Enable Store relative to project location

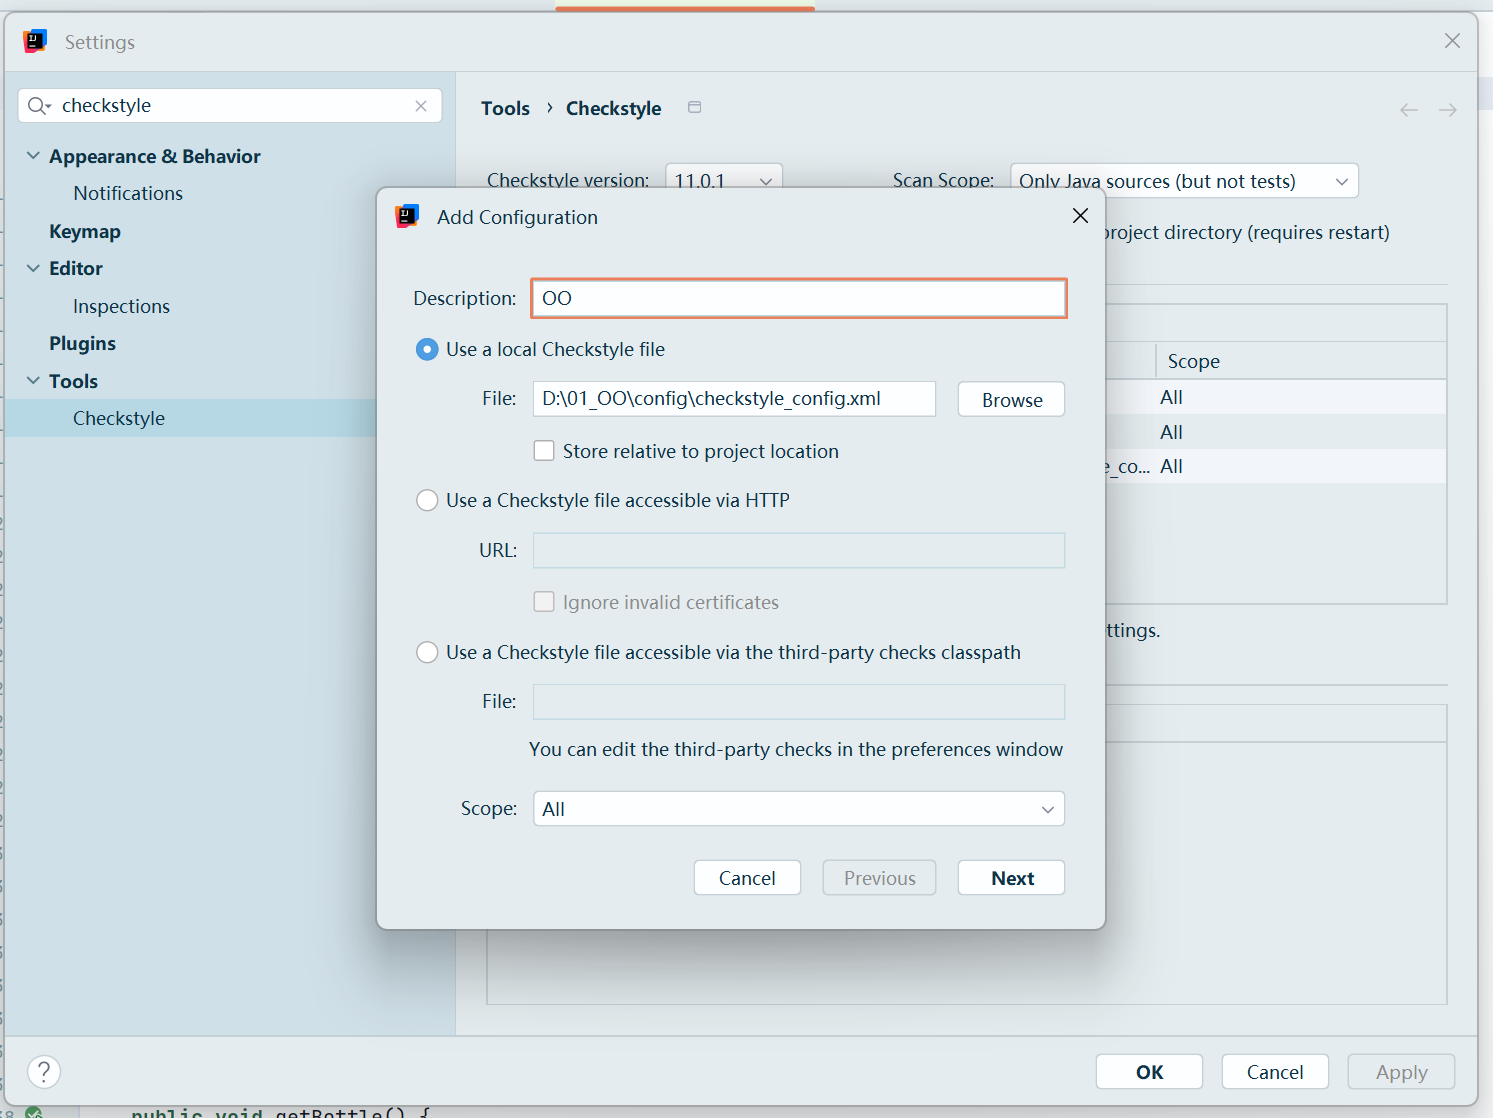click(x=544, y=451)
